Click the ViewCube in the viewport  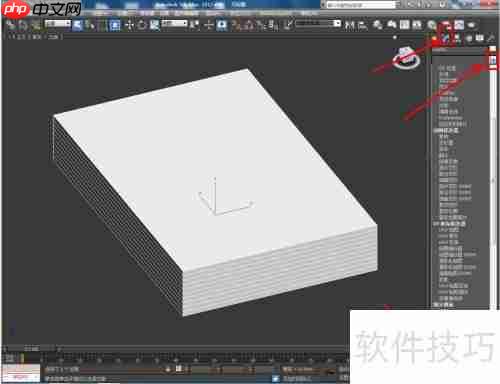406,57
